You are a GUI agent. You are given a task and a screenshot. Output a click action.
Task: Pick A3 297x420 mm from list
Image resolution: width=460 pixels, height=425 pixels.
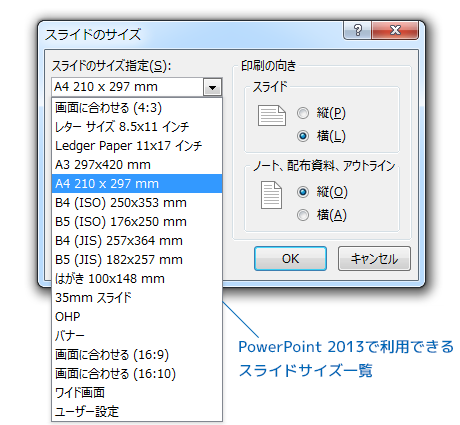(137, 165)
